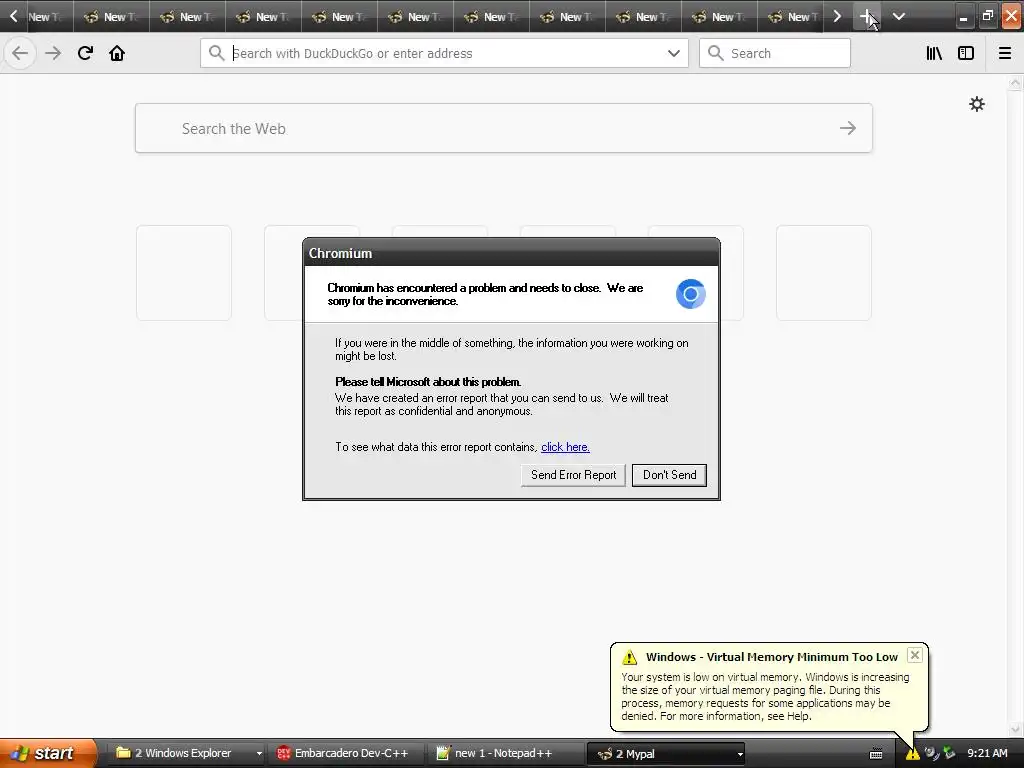Focus the toolbar Search field
Screen dimensions: 1024x768
point(775,53)
